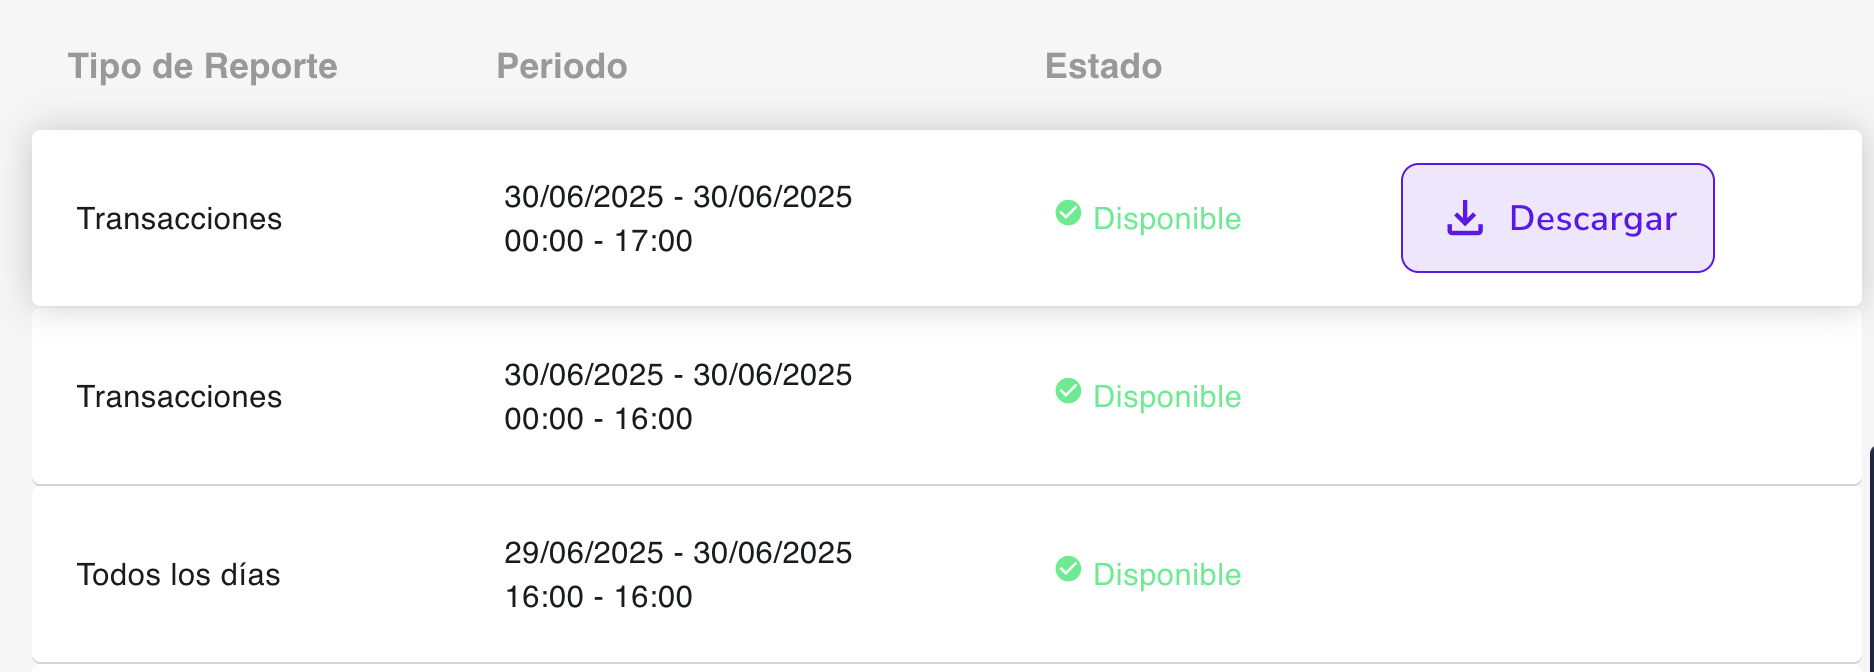Click green check icon in Transacciones 00:00 - 16:00 row
Viewport: 1874px width, 672px height.
click(x=1068, y=391)
